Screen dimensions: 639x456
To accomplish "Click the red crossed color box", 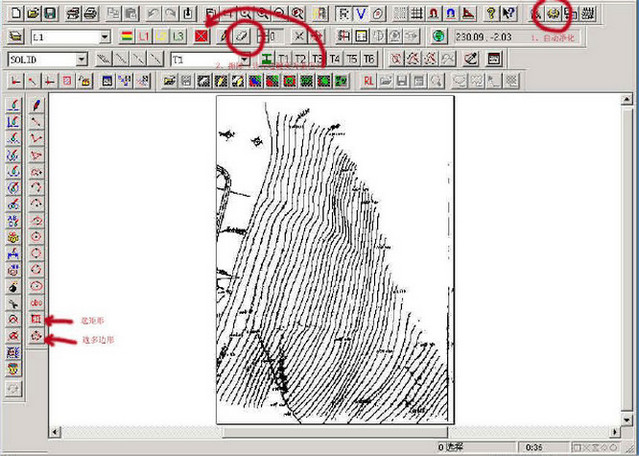I will click(201, 37).
